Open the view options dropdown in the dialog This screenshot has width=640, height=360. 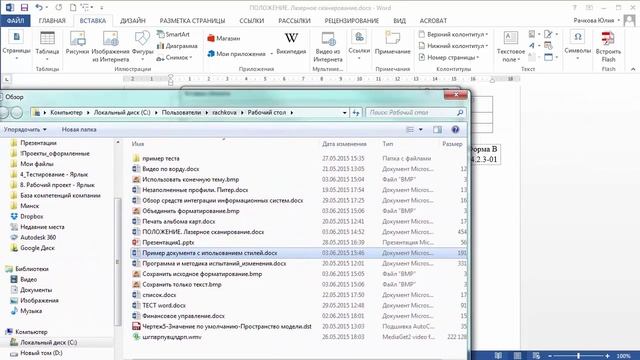pos(421,129)
